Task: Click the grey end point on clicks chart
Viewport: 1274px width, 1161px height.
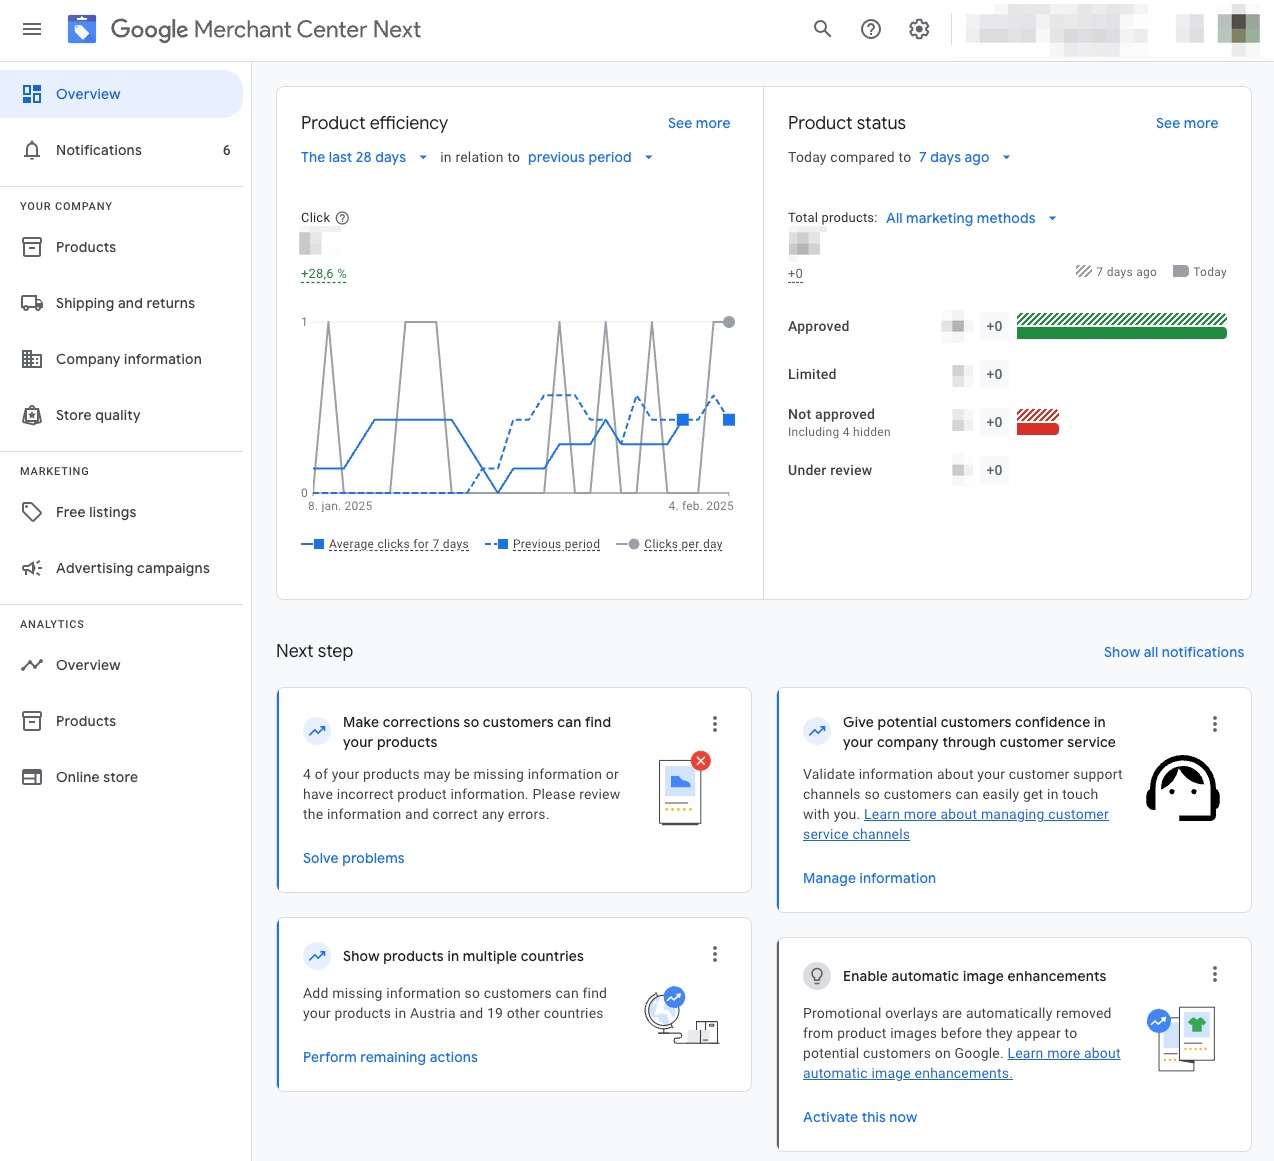Action: [x=729, y=322]
